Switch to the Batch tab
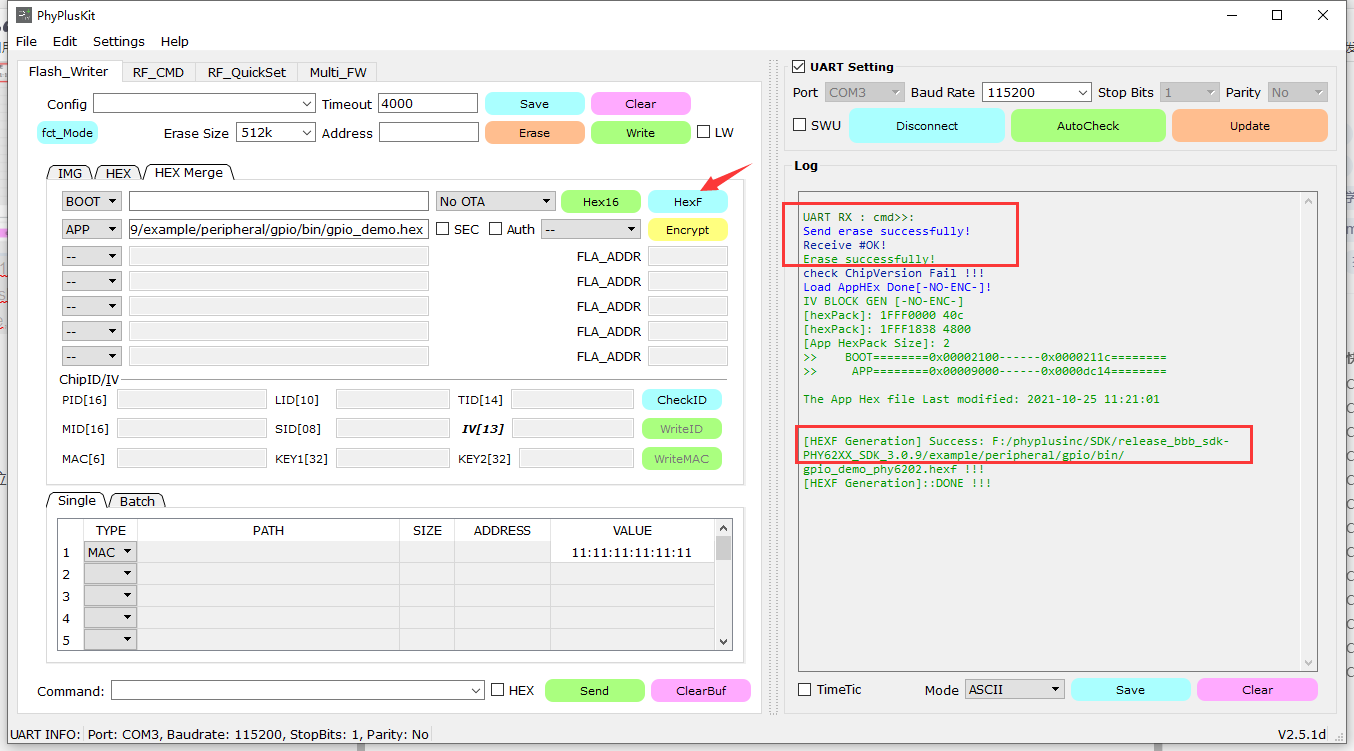The image size is (1354, 751). (138, 501)
